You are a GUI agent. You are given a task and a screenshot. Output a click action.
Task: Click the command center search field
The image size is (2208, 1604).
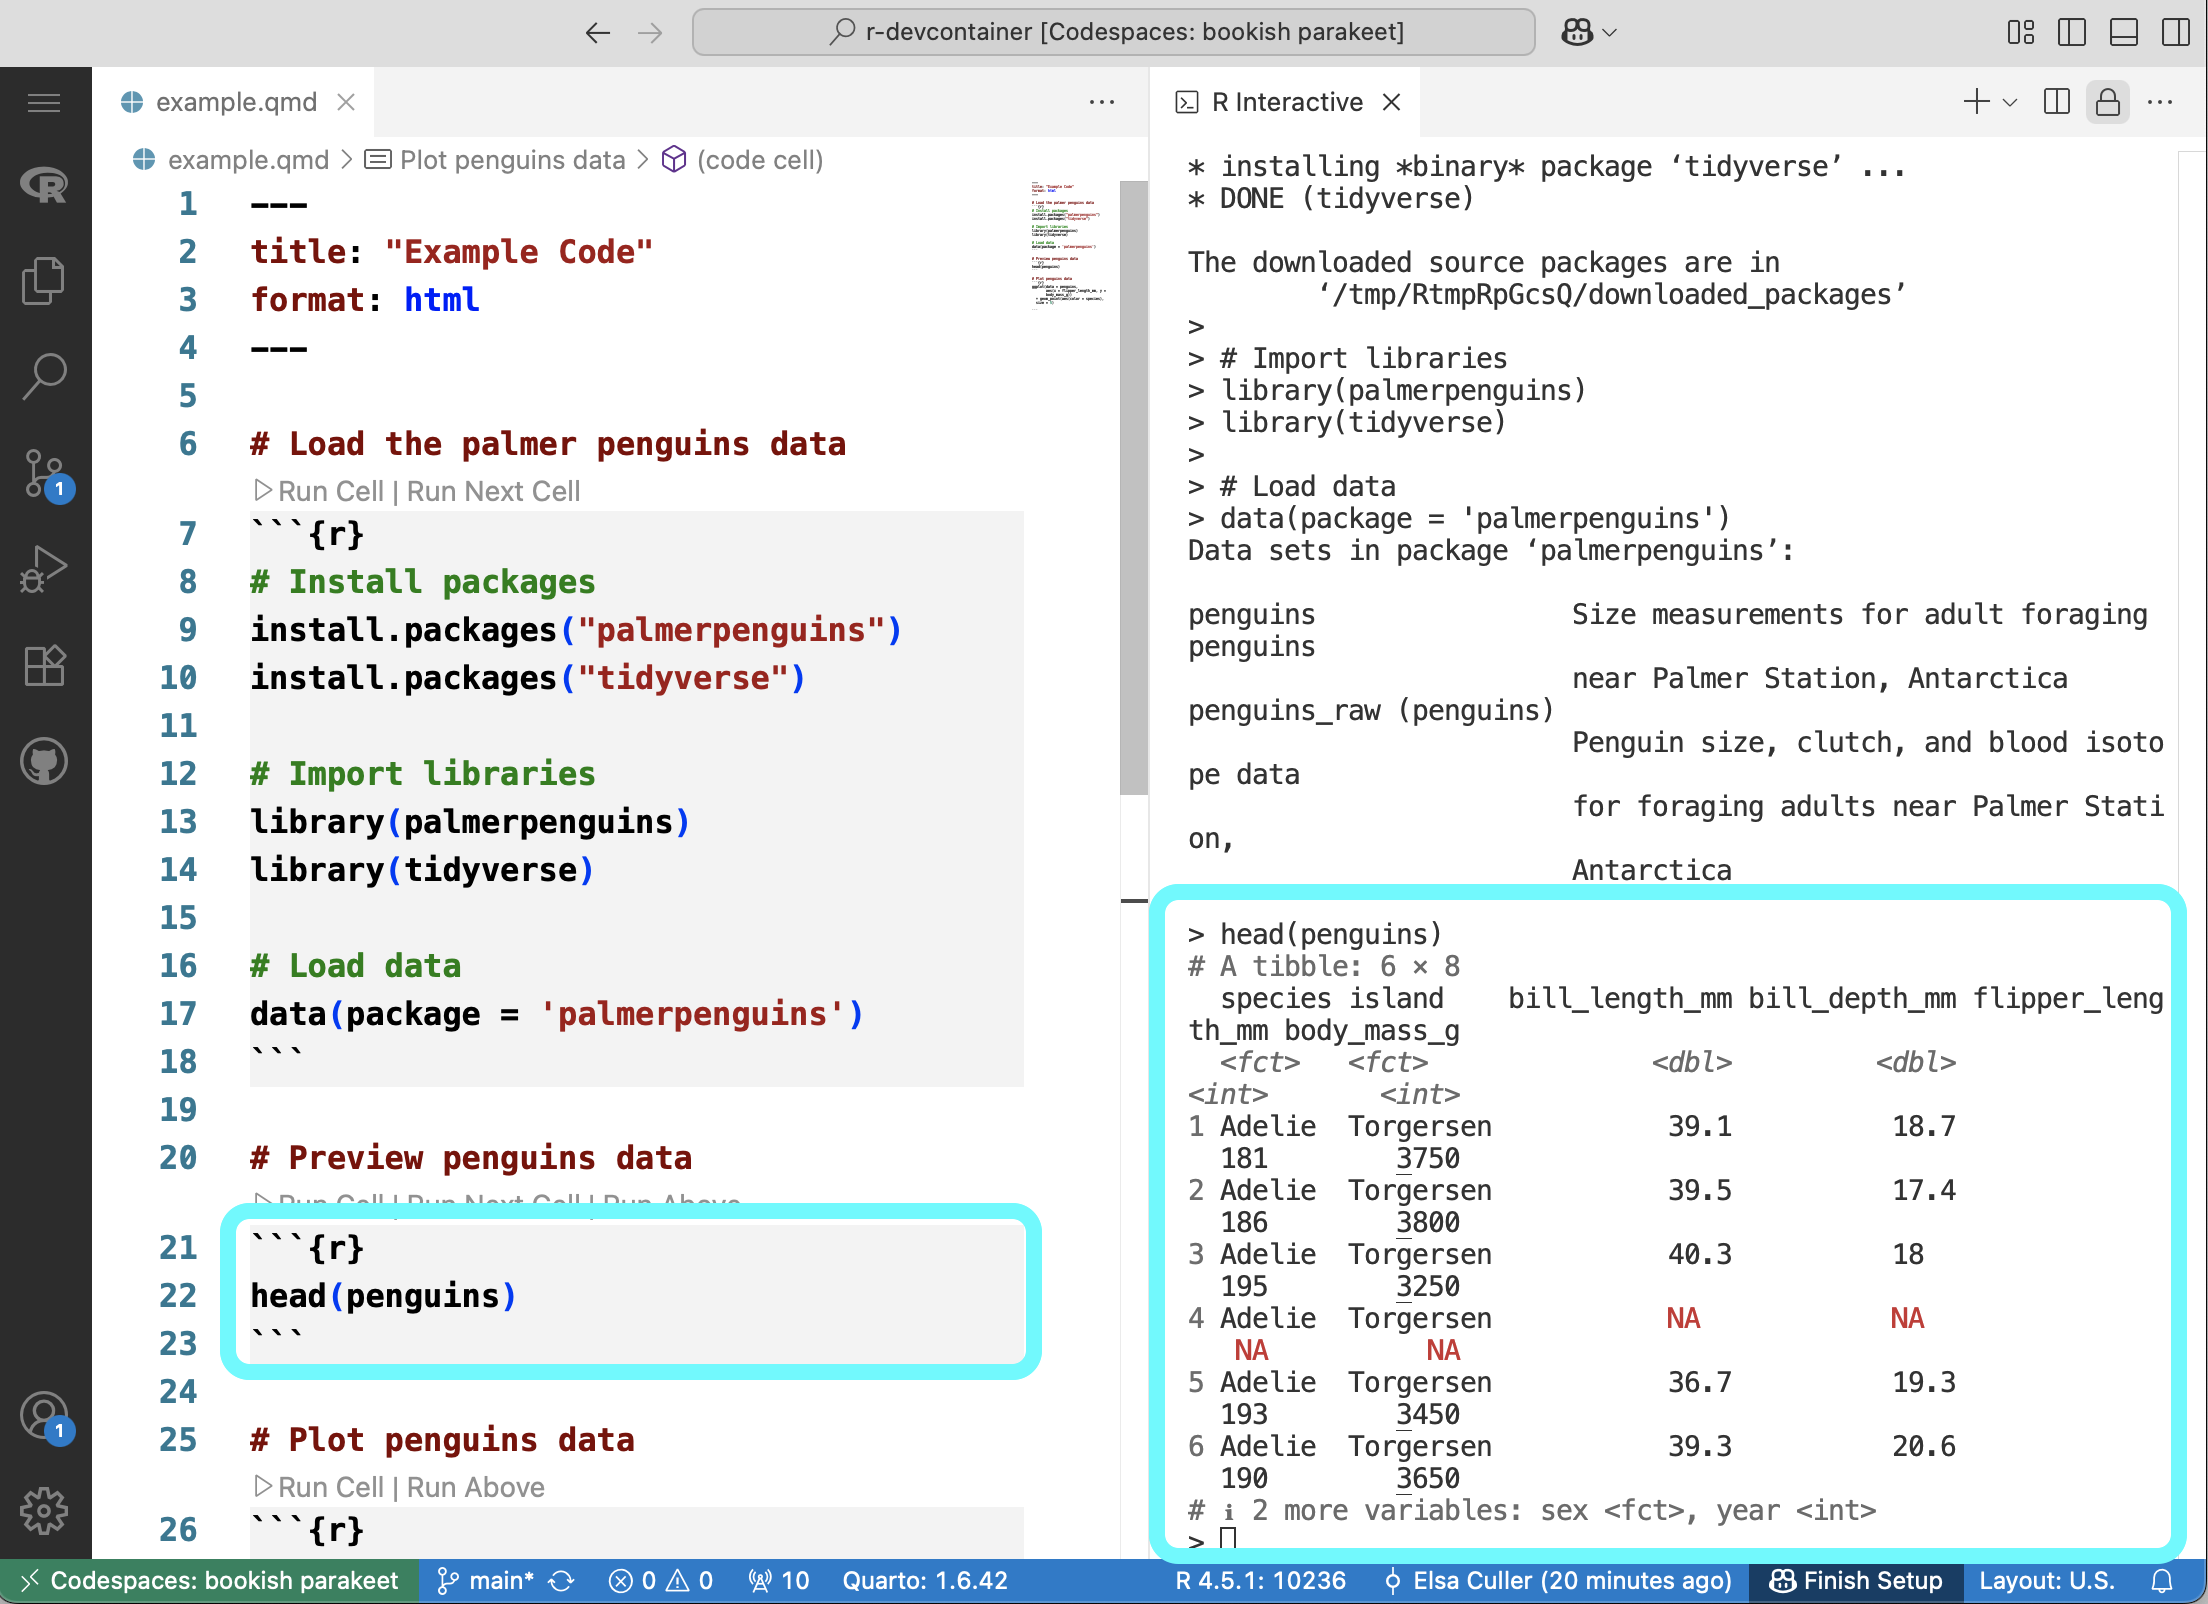point(1114,32)
